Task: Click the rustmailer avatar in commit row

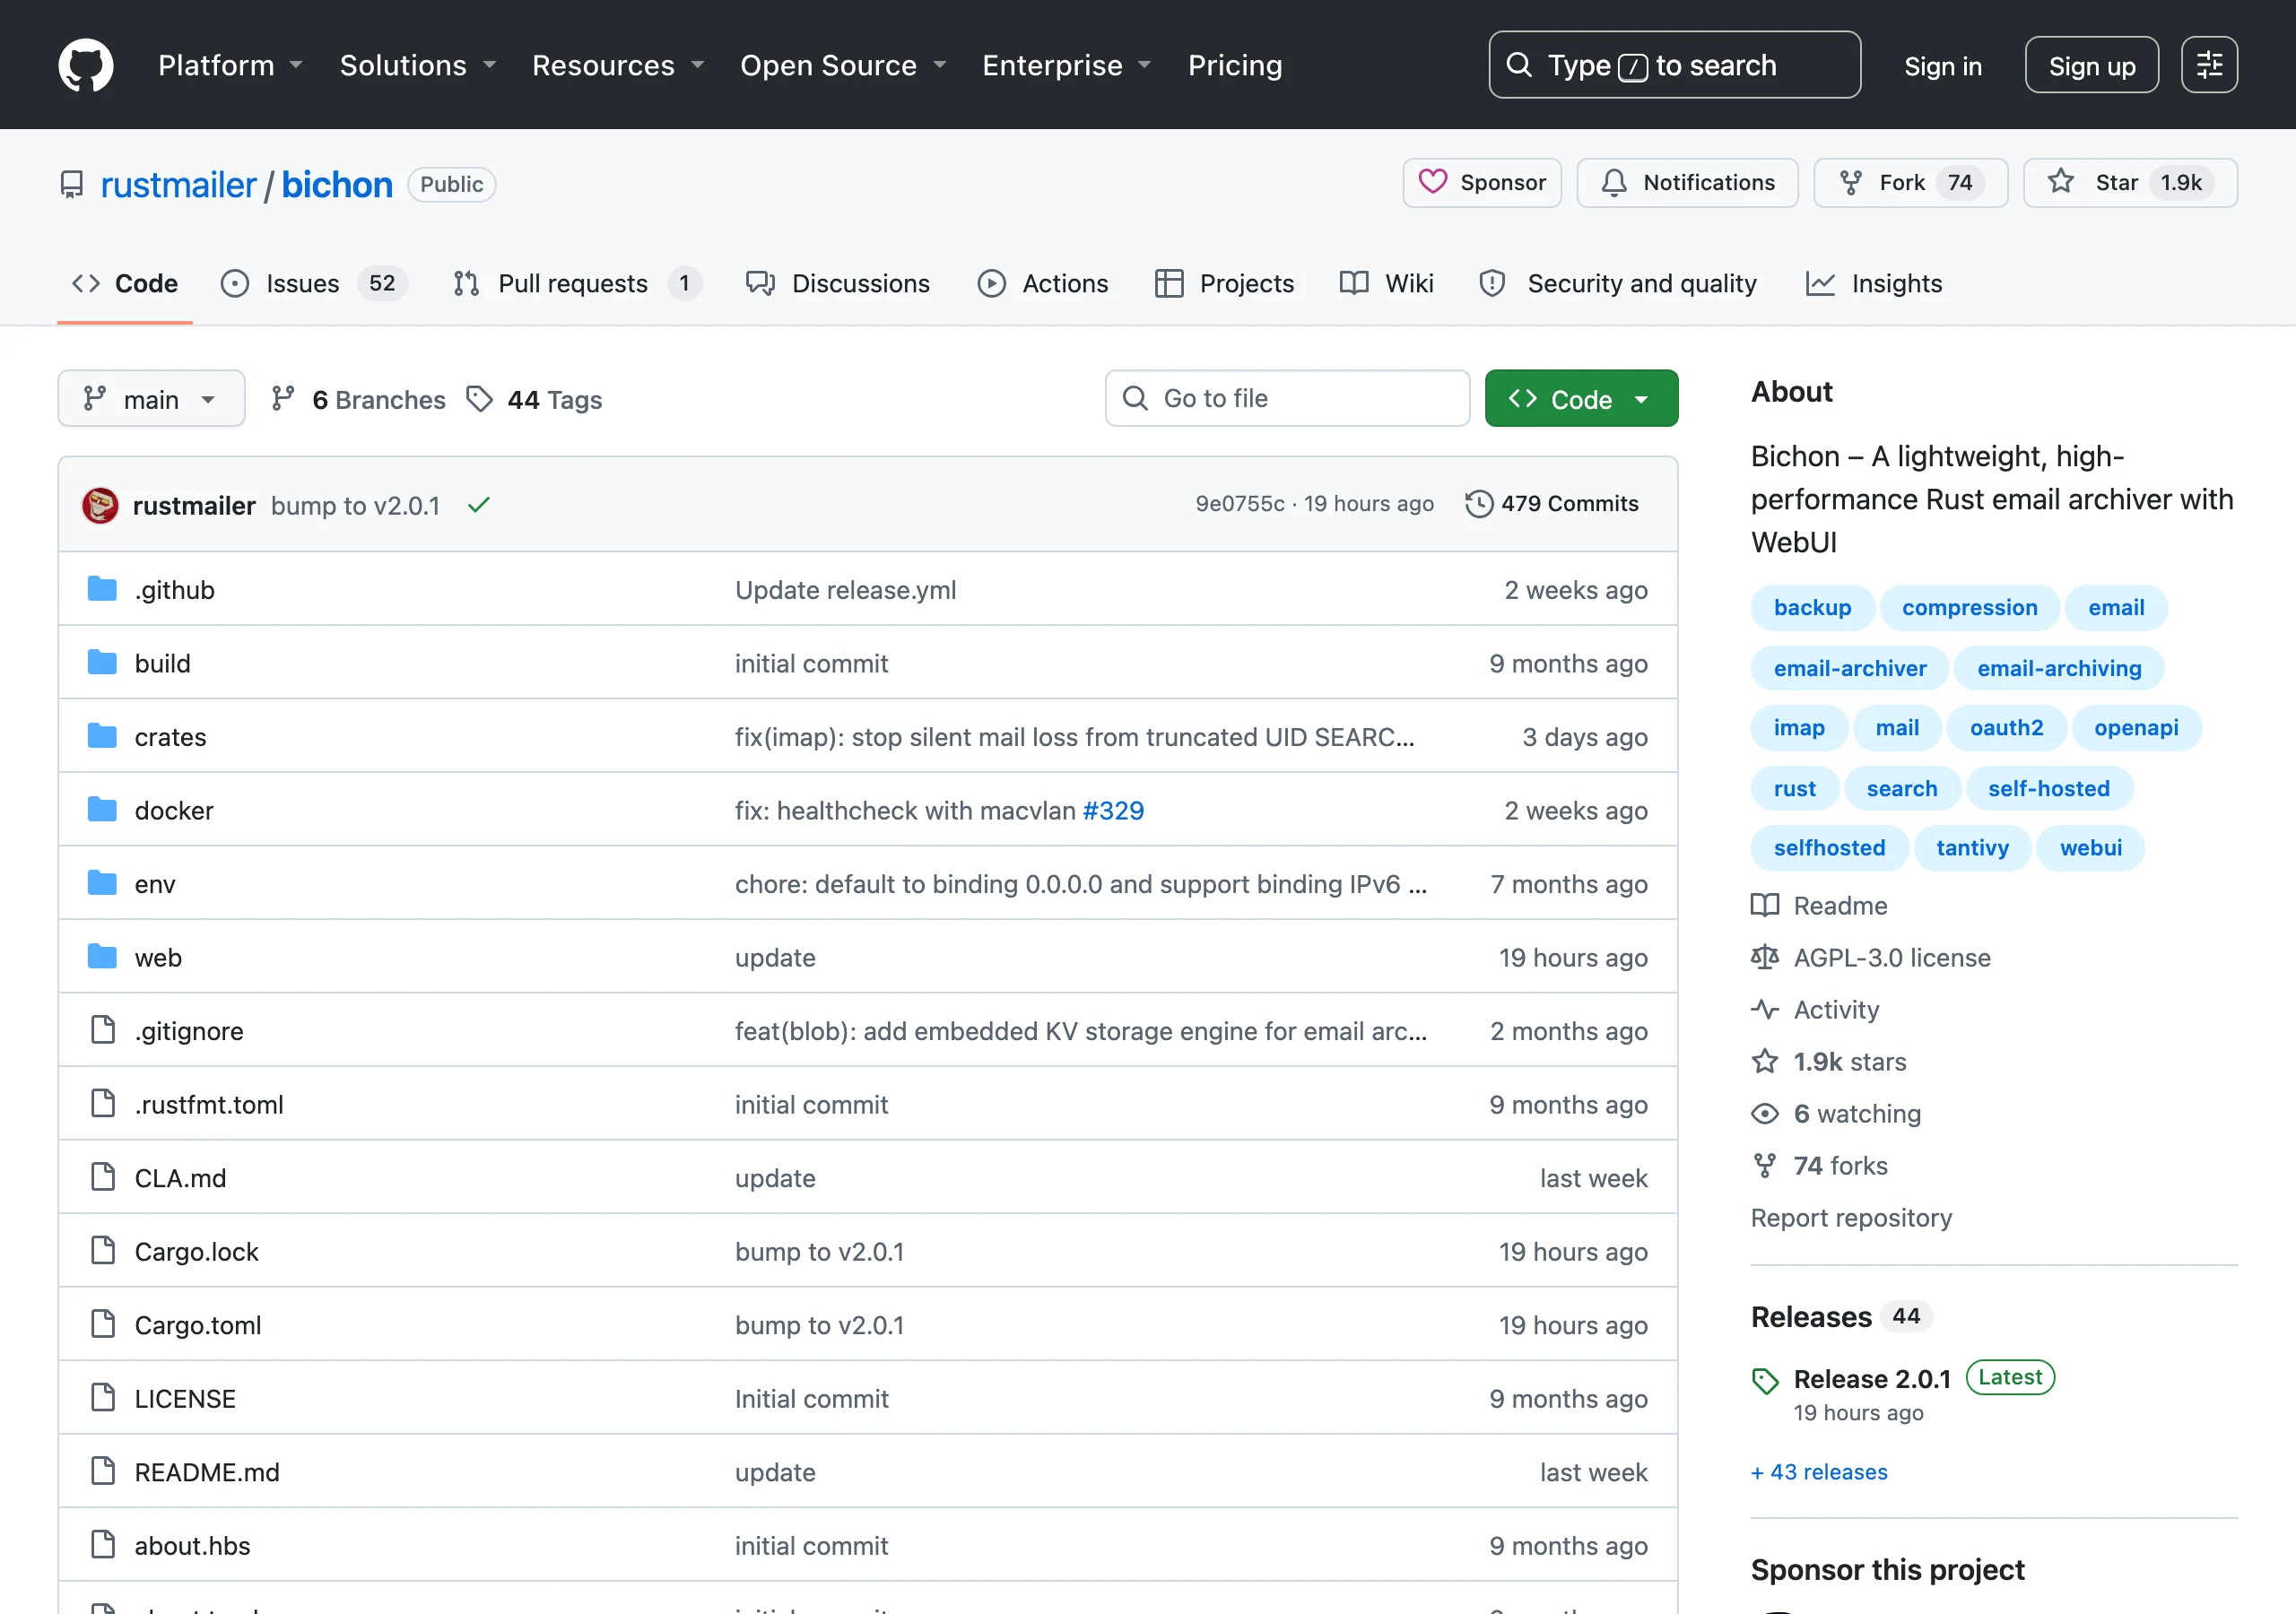Action: pos(100,505)
